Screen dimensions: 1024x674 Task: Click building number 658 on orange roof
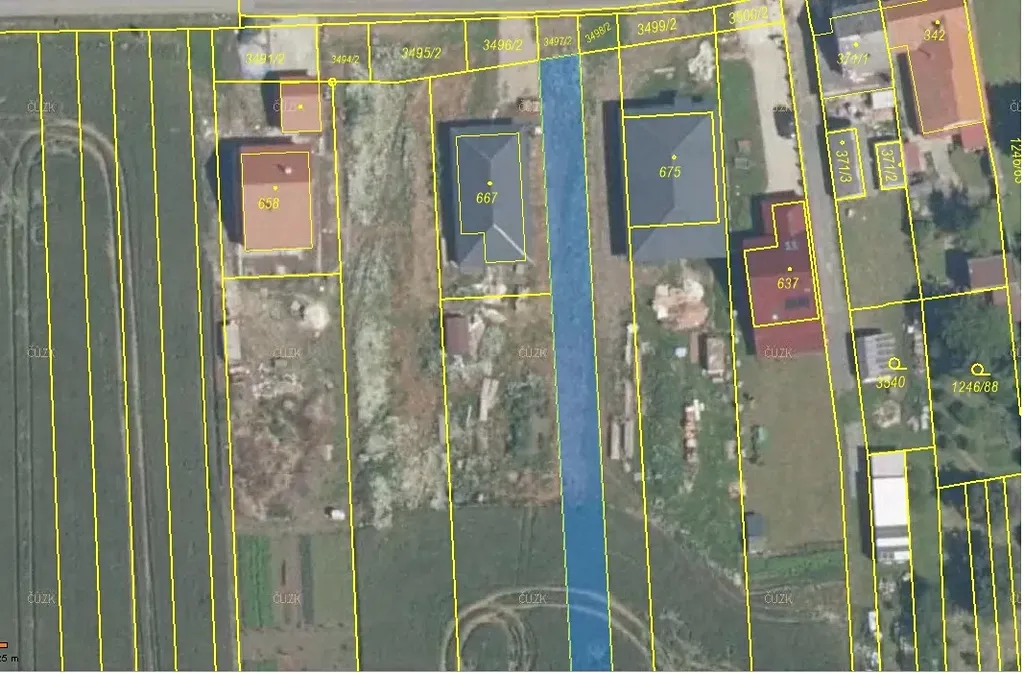(x=268, y=203)
